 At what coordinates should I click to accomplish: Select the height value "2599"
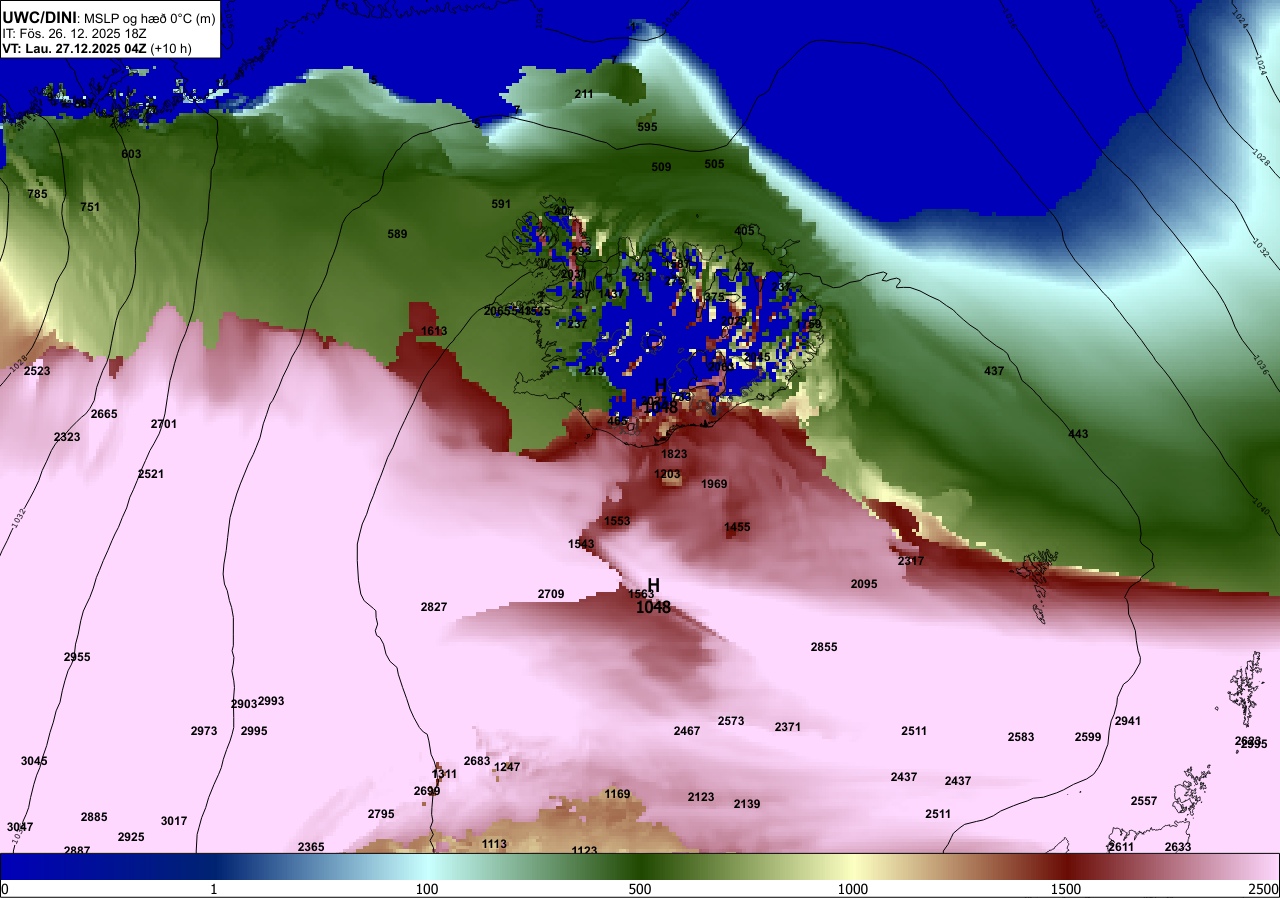click(x=1088, y=737)
